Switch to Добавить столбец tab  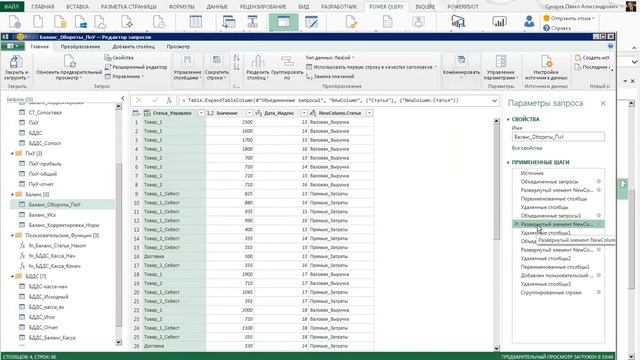click(133, 47)
